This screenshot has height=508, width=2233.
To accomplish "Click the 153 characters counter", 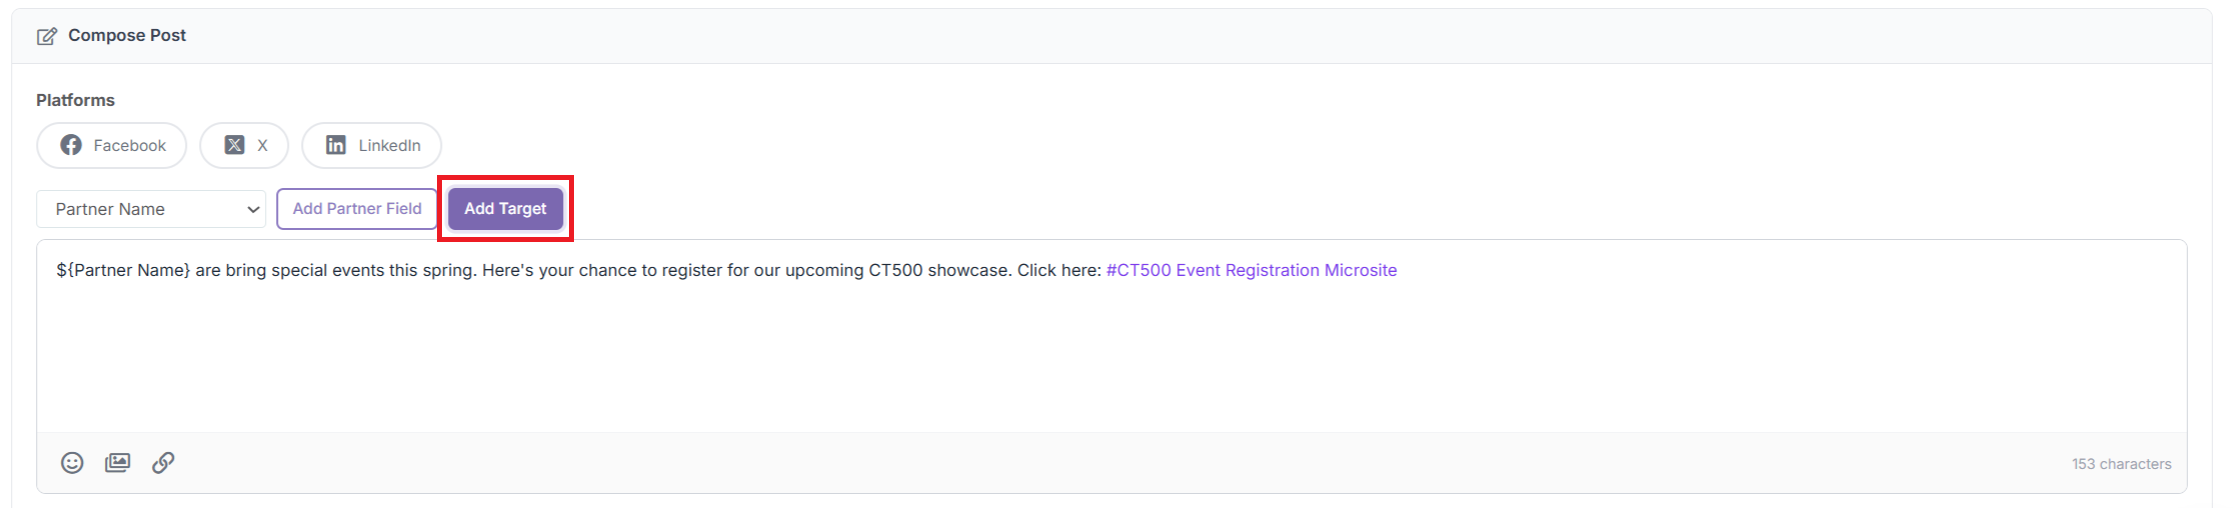I will click(2121, 464).
